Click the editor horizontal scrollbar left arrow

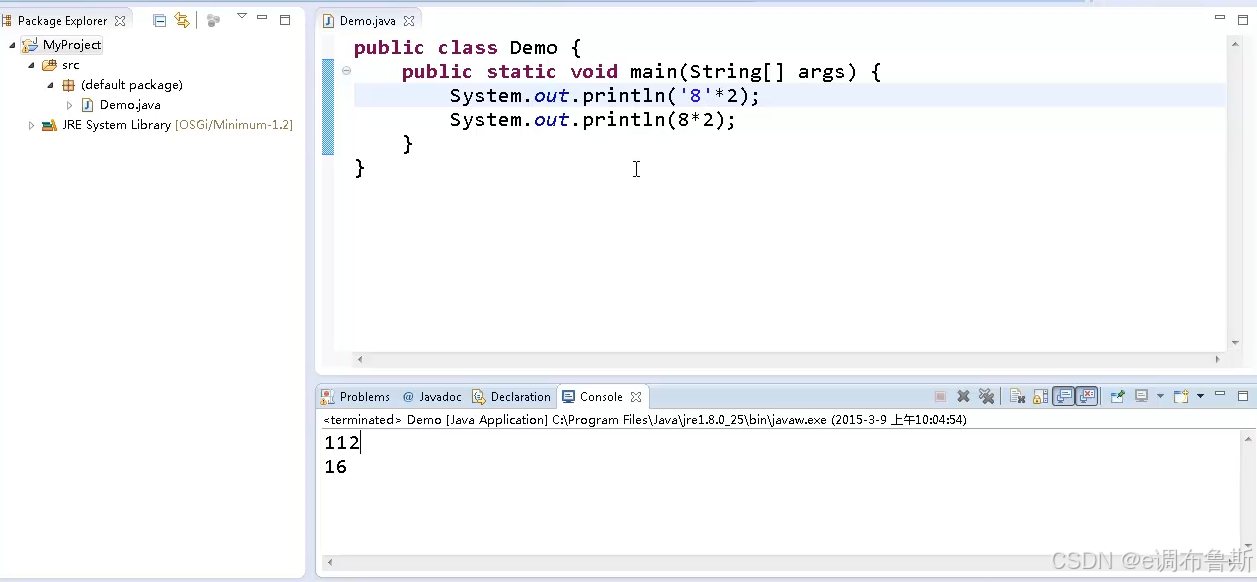point(360,359)
